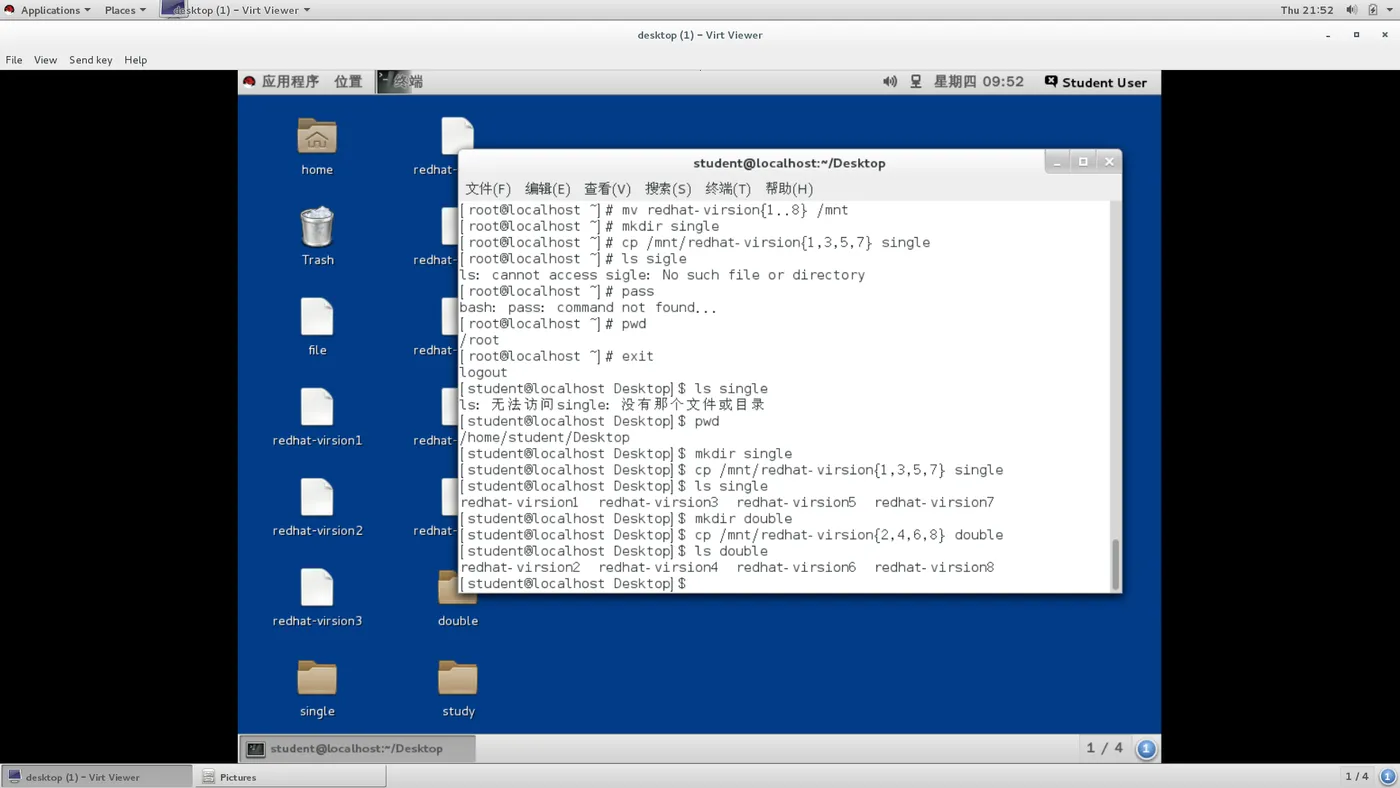Click student@localhost taskbar button in guest
This screenshot has width=1400, height=788.
point(357,748)
